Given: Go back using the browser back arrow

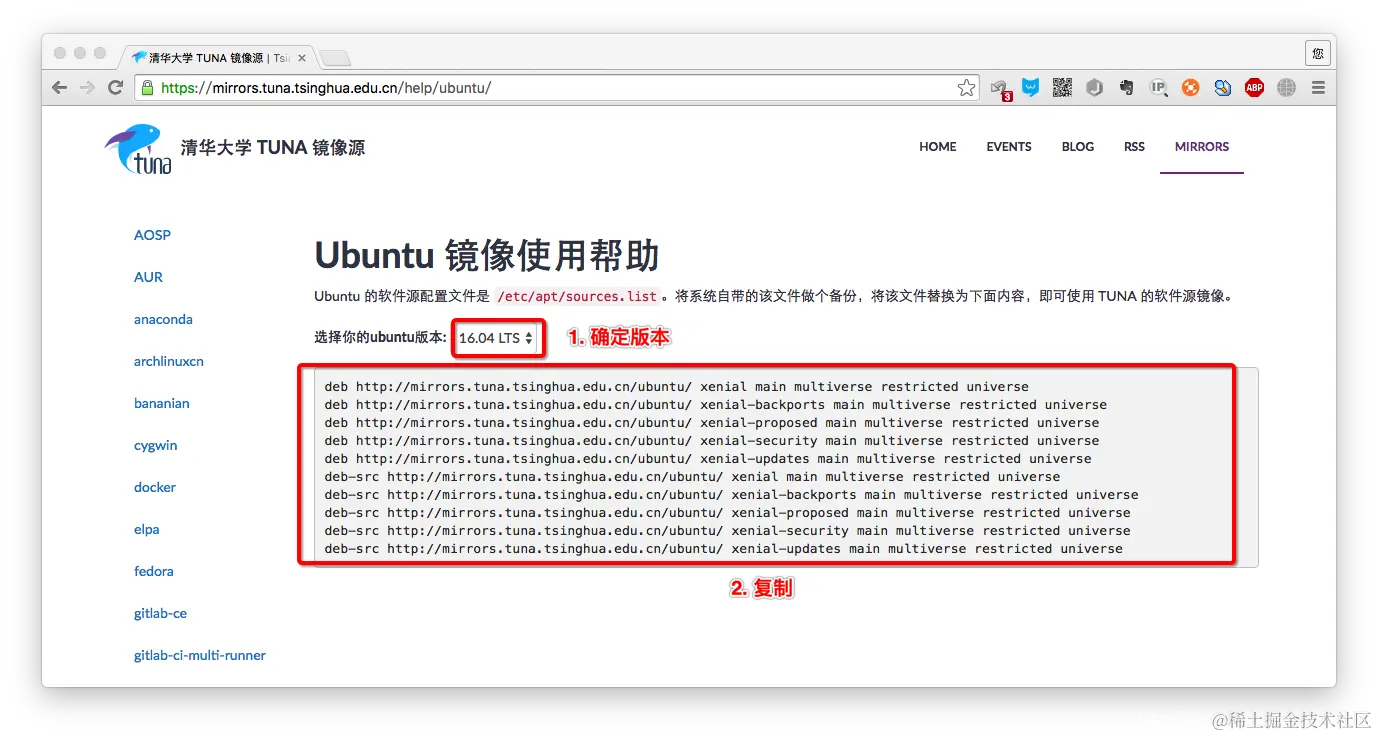Looking at the screenshot, I should point(60,88).
